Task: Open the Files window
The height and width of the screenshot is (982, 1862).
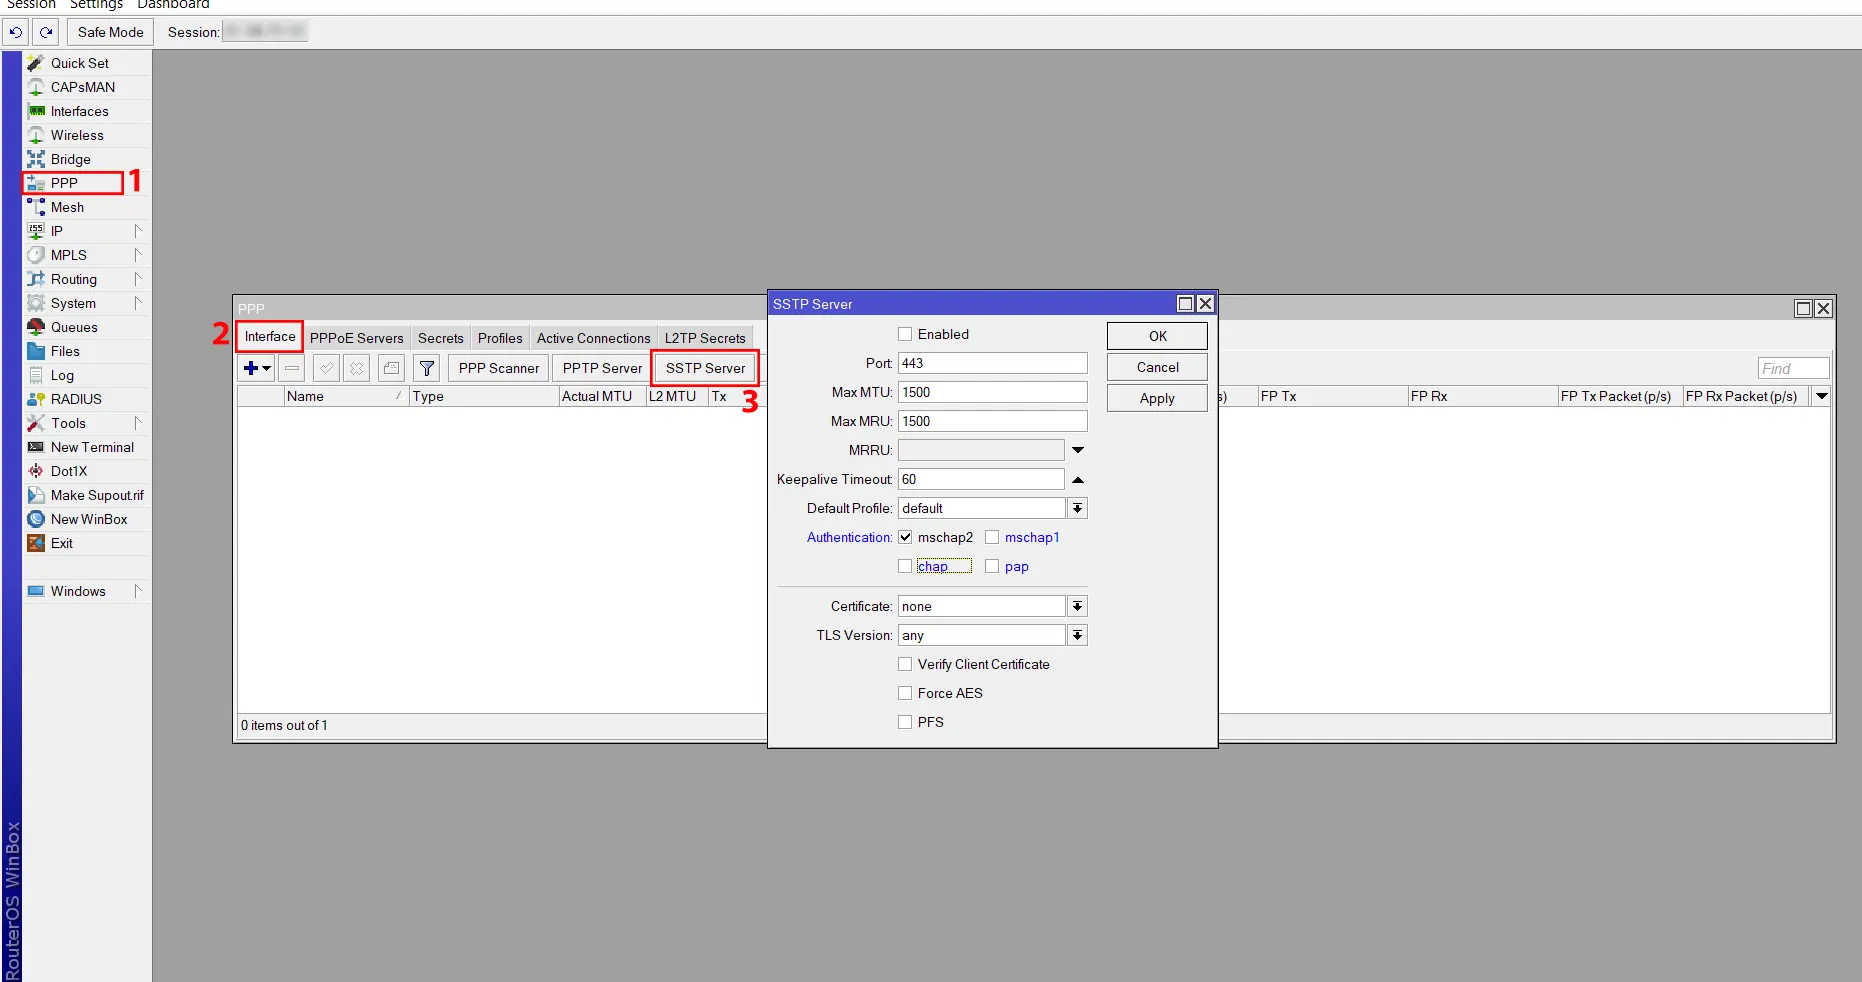Action: click(65, 351)
